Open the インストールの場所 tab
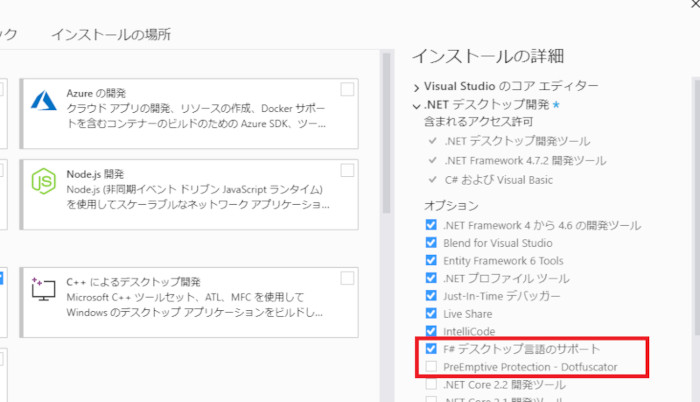Screen dimensions: 700x402 click(x=111, y=34)
